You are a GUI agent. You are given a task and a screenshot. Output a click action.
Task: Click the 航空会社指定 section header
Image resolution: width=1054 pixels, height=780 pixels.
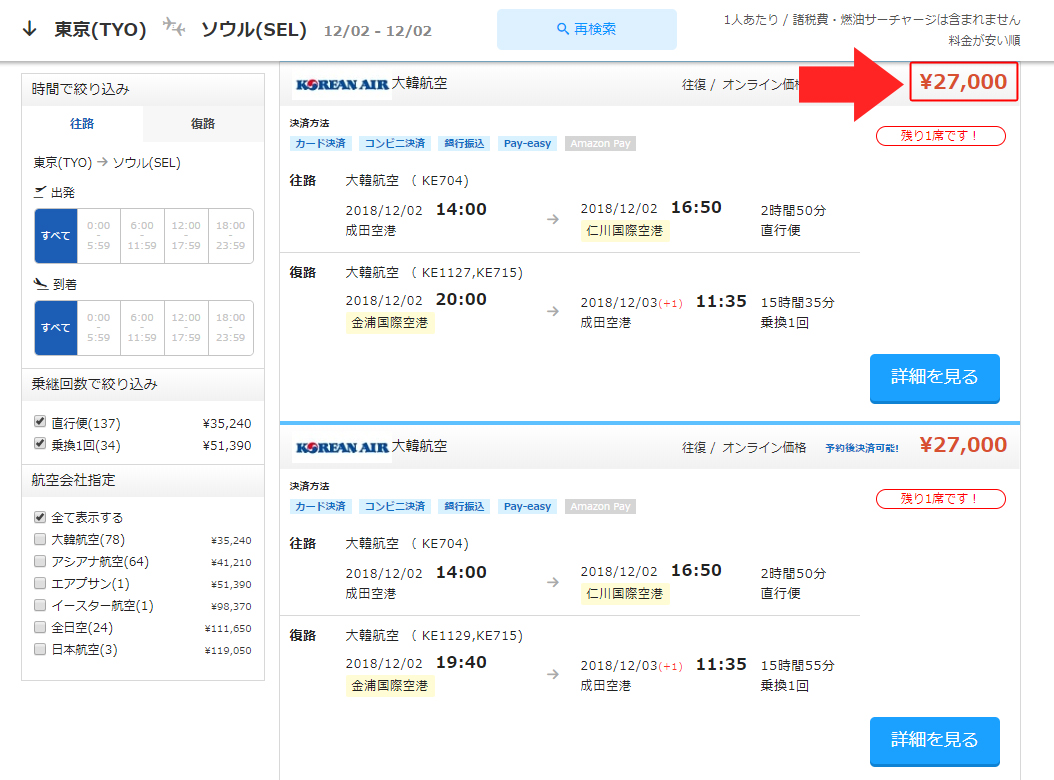click(x=143, y=480)
